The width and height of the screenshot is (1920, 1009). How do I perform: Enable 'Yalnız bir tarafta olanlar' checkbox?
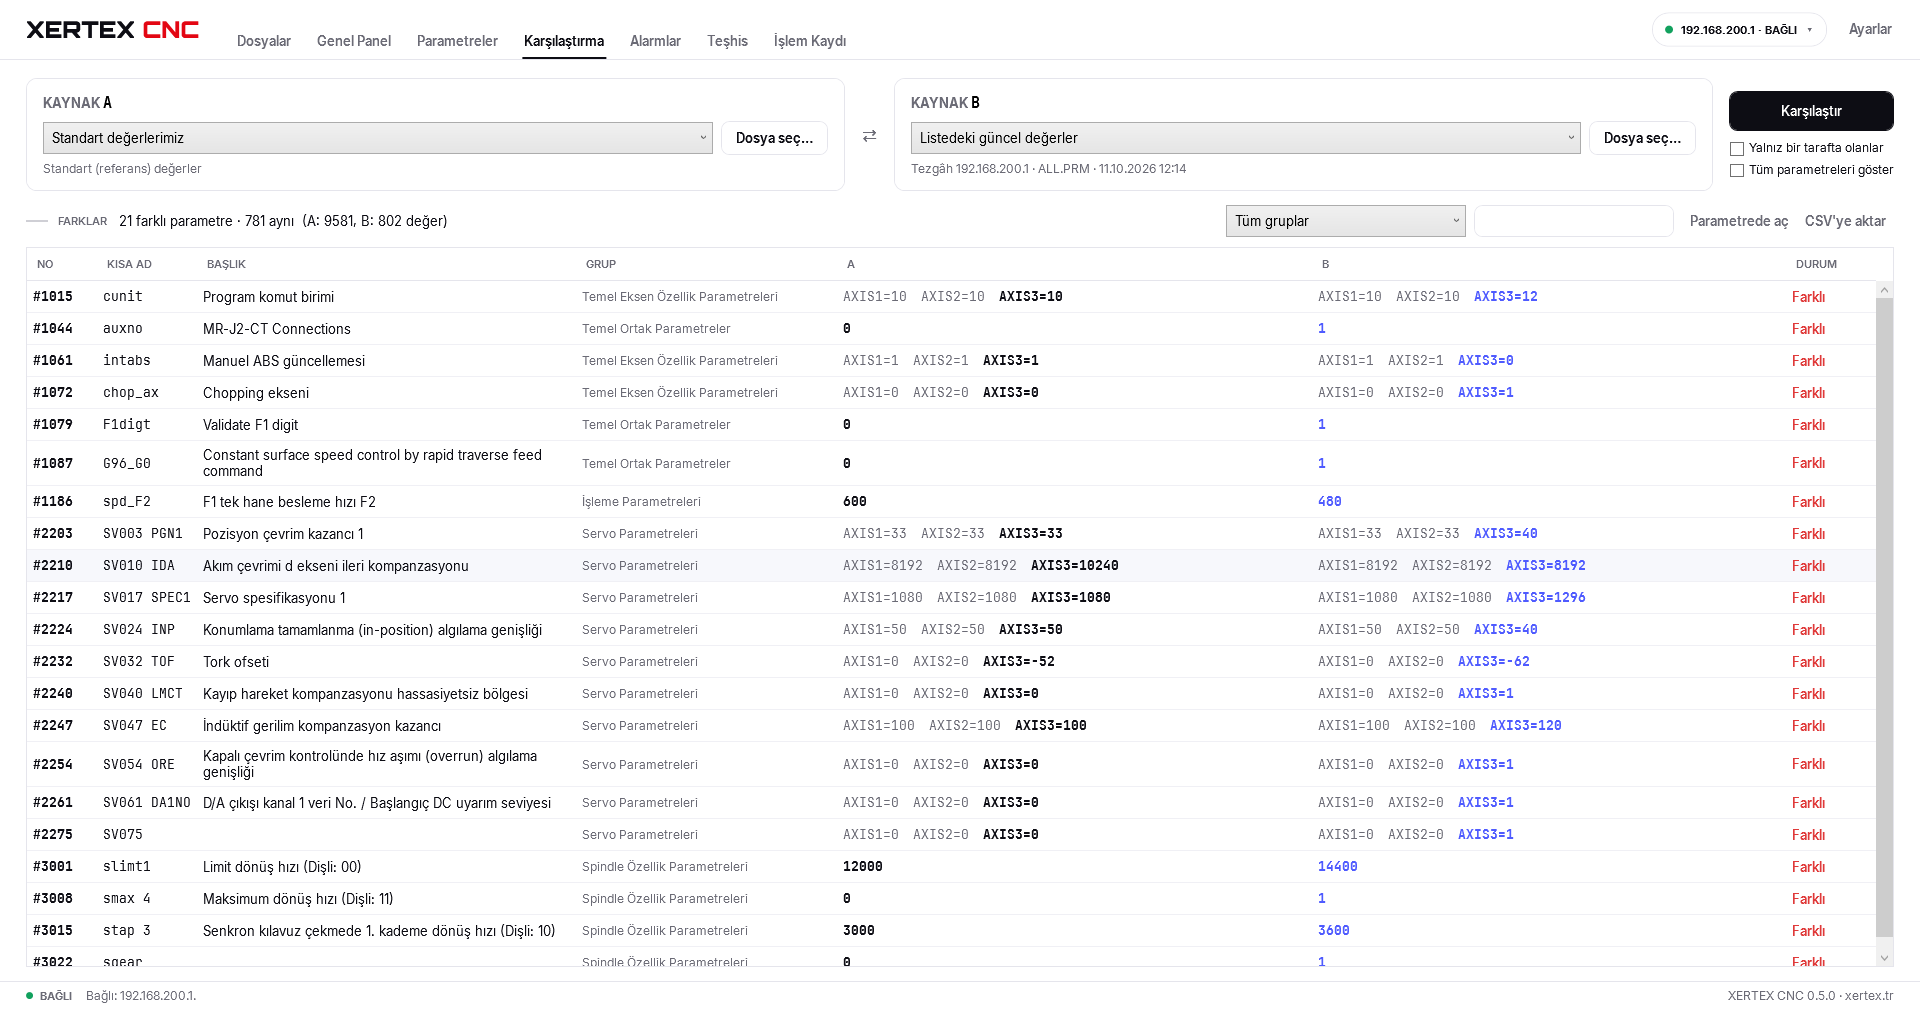[1737, 148]
